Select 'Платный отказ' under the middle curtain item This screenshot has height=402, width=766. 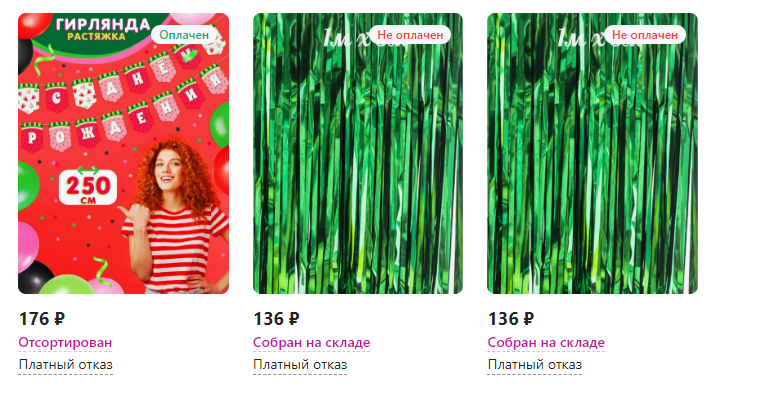point(300,365)
